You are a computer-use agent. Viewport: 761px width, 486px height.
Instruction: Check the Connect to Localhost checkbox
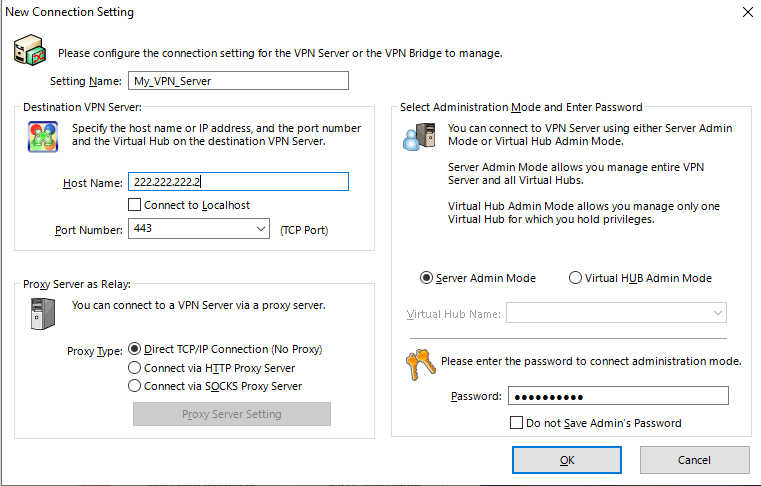134,205
